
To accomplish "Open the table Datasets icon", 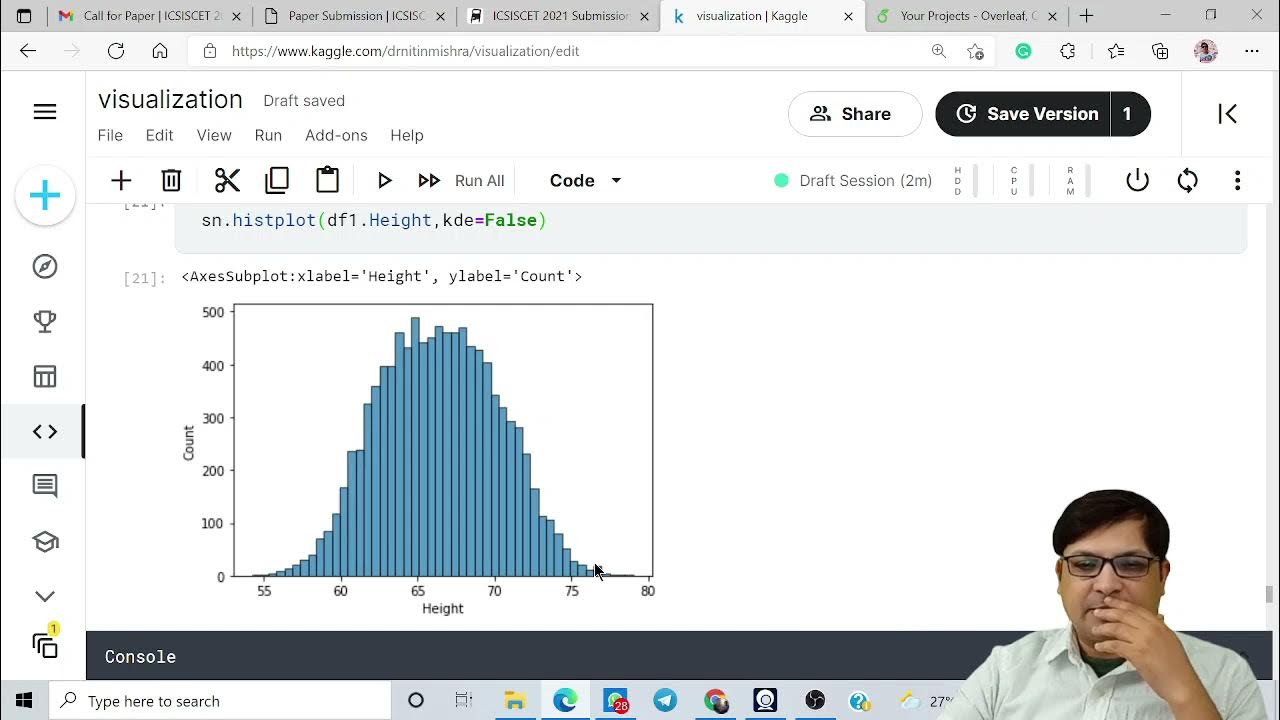I will click(45, 376).
